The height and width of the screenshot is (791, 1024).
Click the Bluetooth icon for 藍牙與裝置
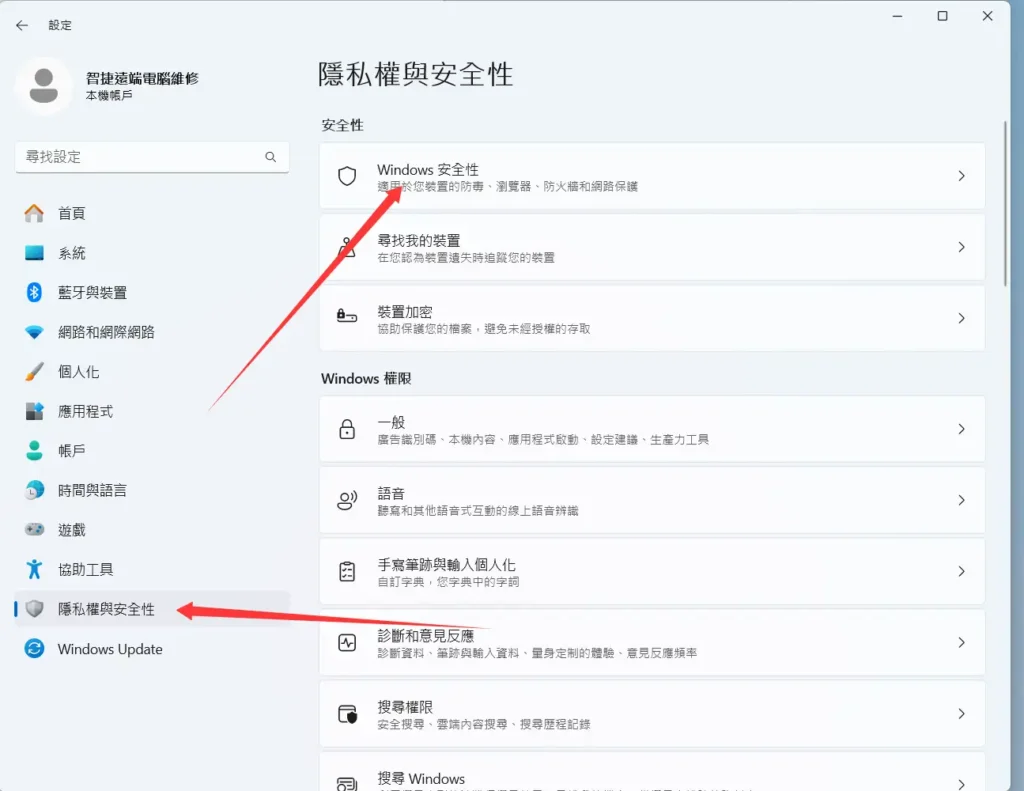34,292
